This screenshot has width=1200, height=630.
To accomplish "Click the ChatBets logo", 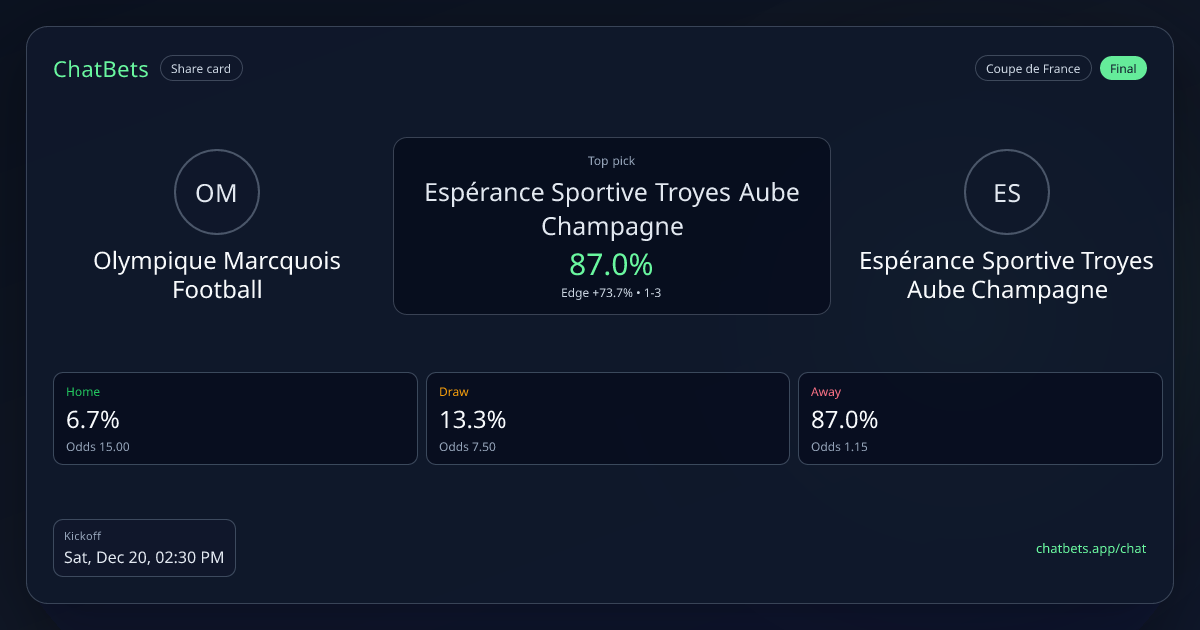I will click(x=101, y=69).
